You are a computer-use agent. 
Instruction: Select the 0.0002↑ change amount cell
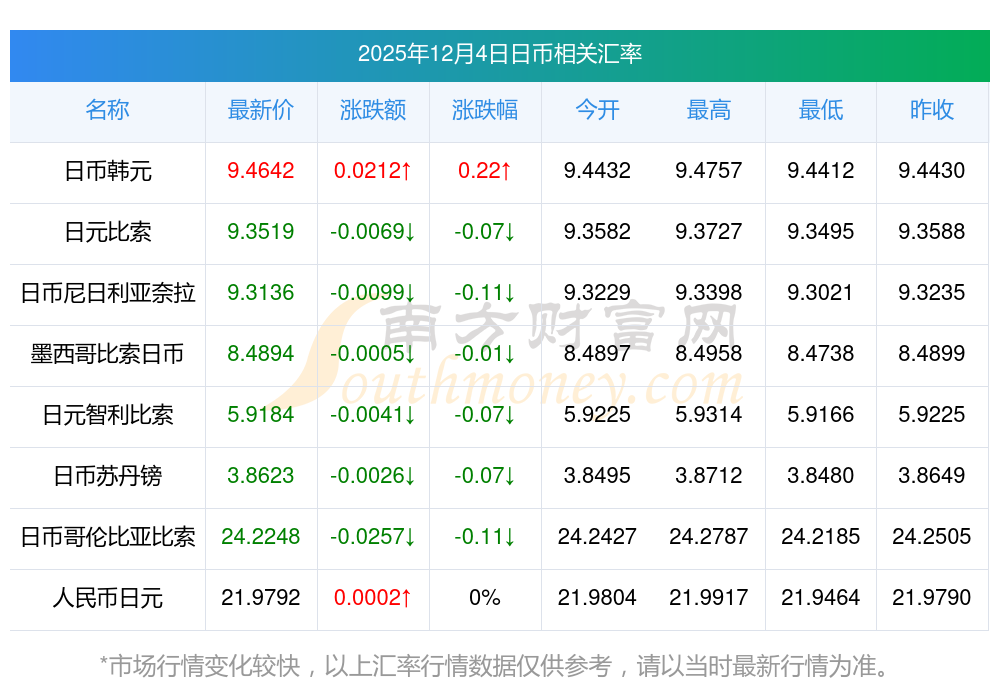coord(373,598)
